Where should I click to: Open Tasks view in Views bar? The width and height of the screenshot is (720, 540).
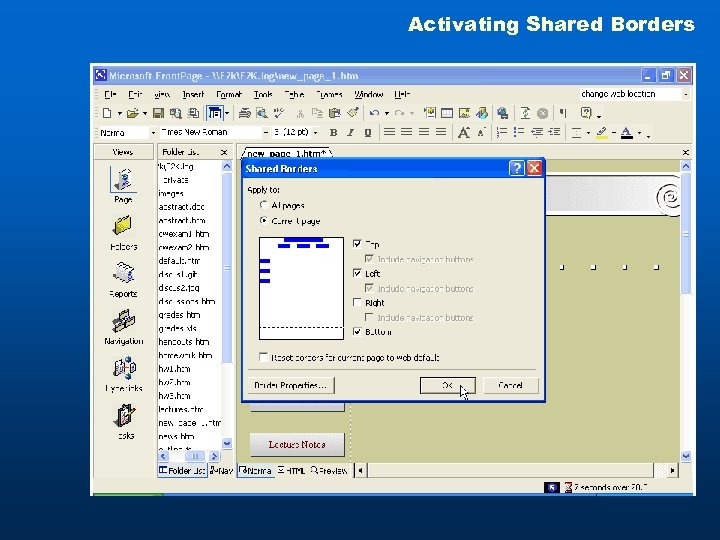125,422
